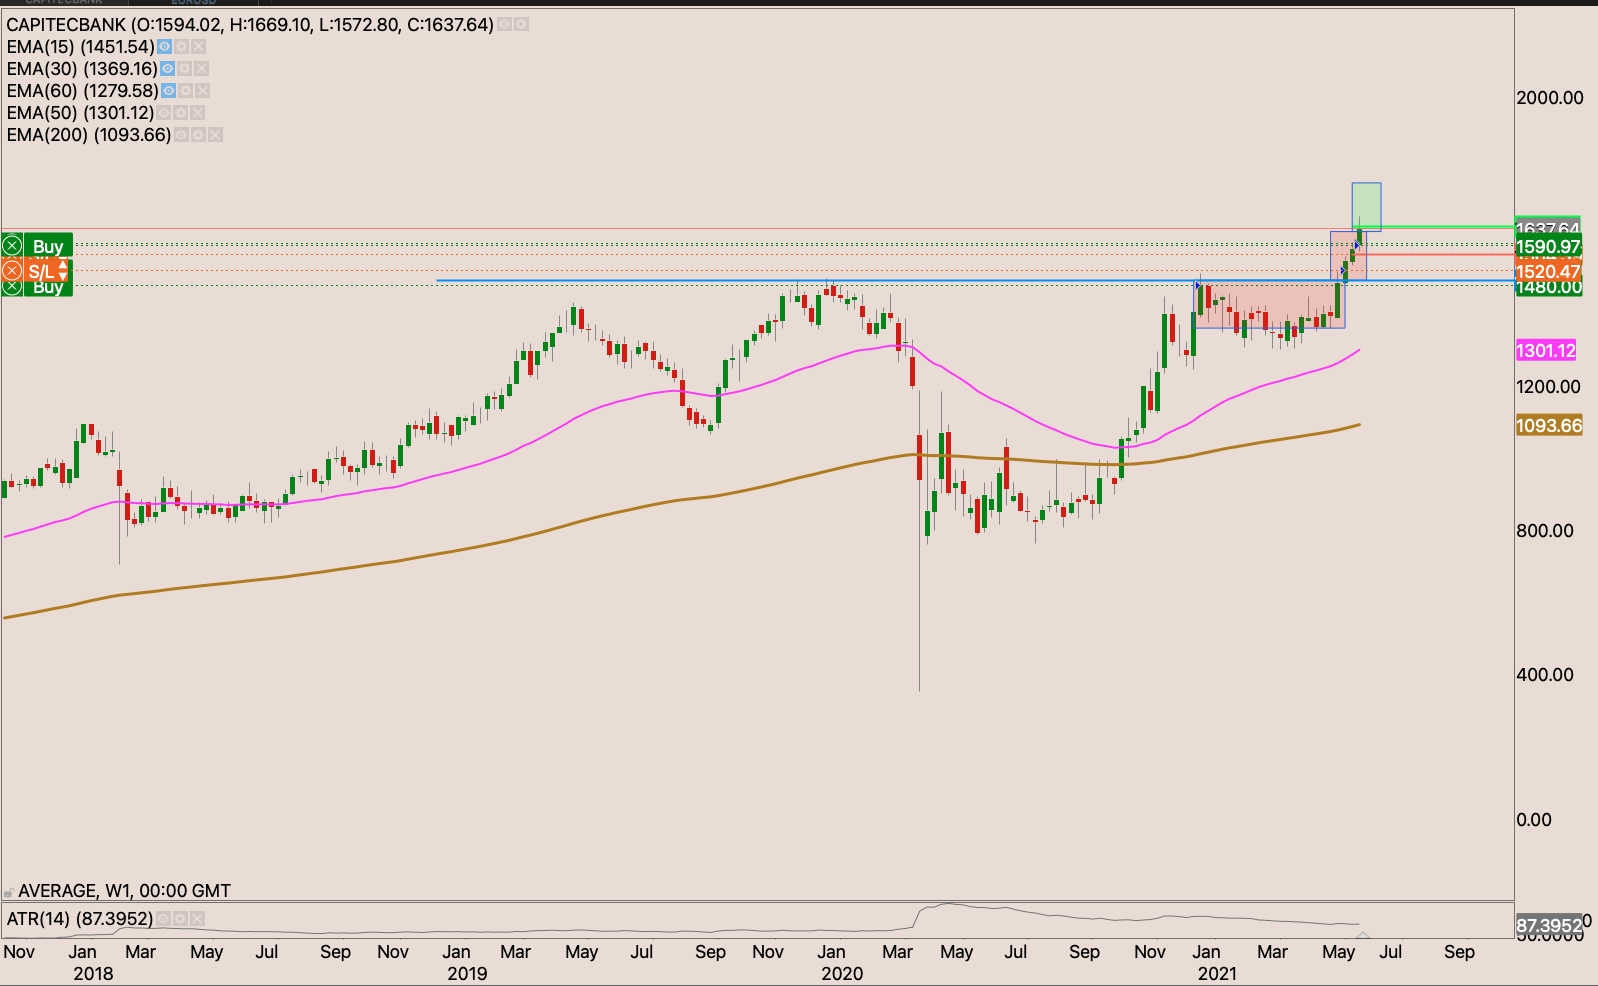Open EMA(60) indicator settings gear
The height and width of the screenshot is (986, 1598).
click(185, 91)
